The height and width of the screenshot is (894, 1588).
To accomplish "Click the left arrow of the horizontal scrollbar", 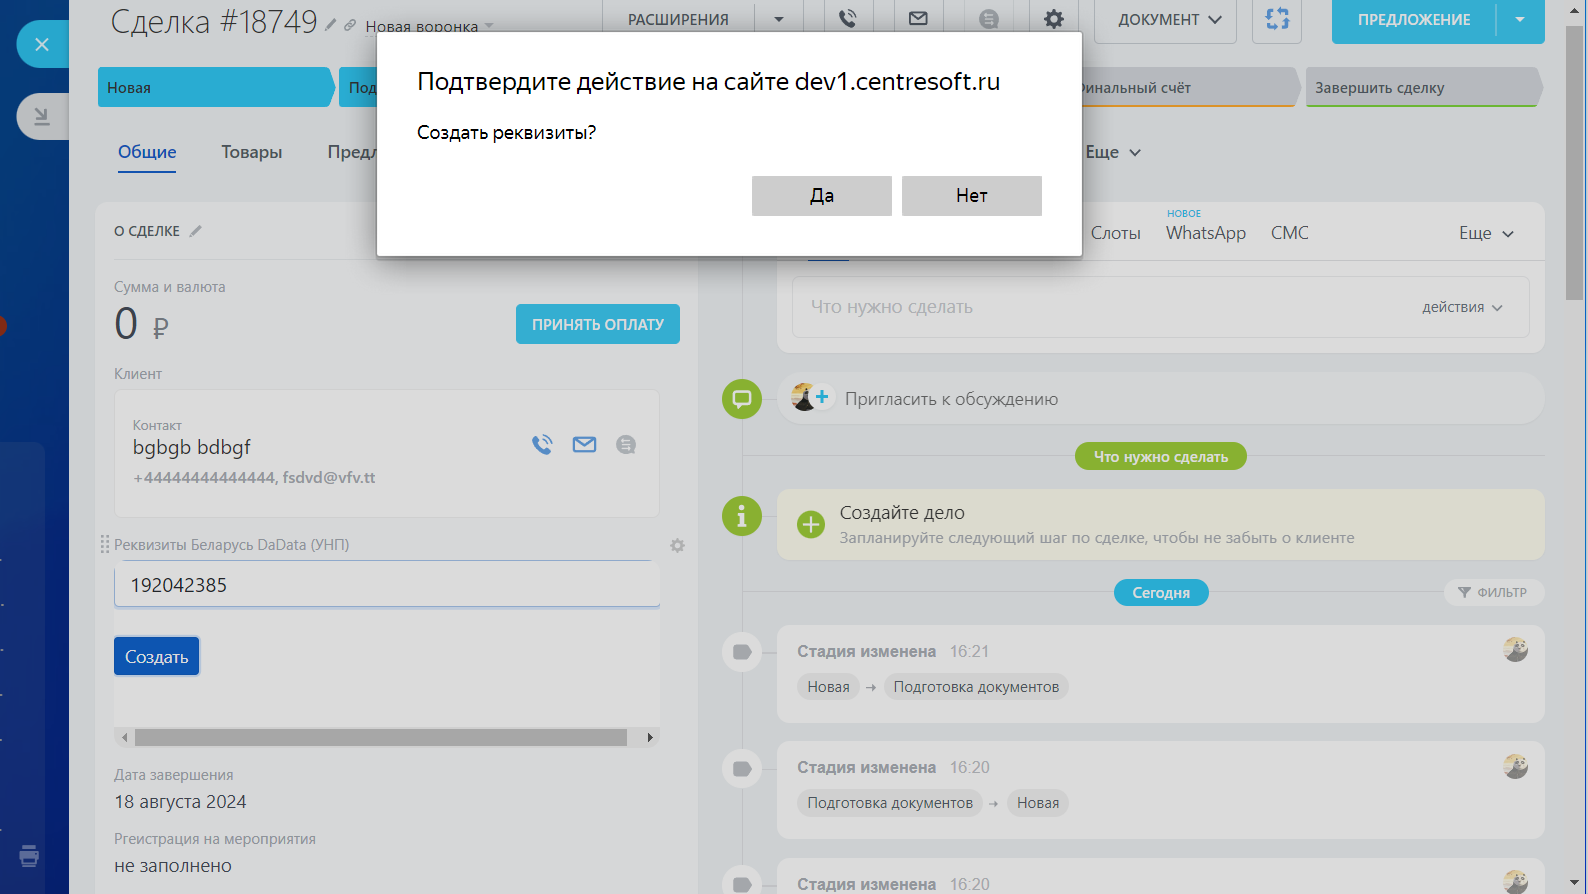I will [x=124, y=737].
